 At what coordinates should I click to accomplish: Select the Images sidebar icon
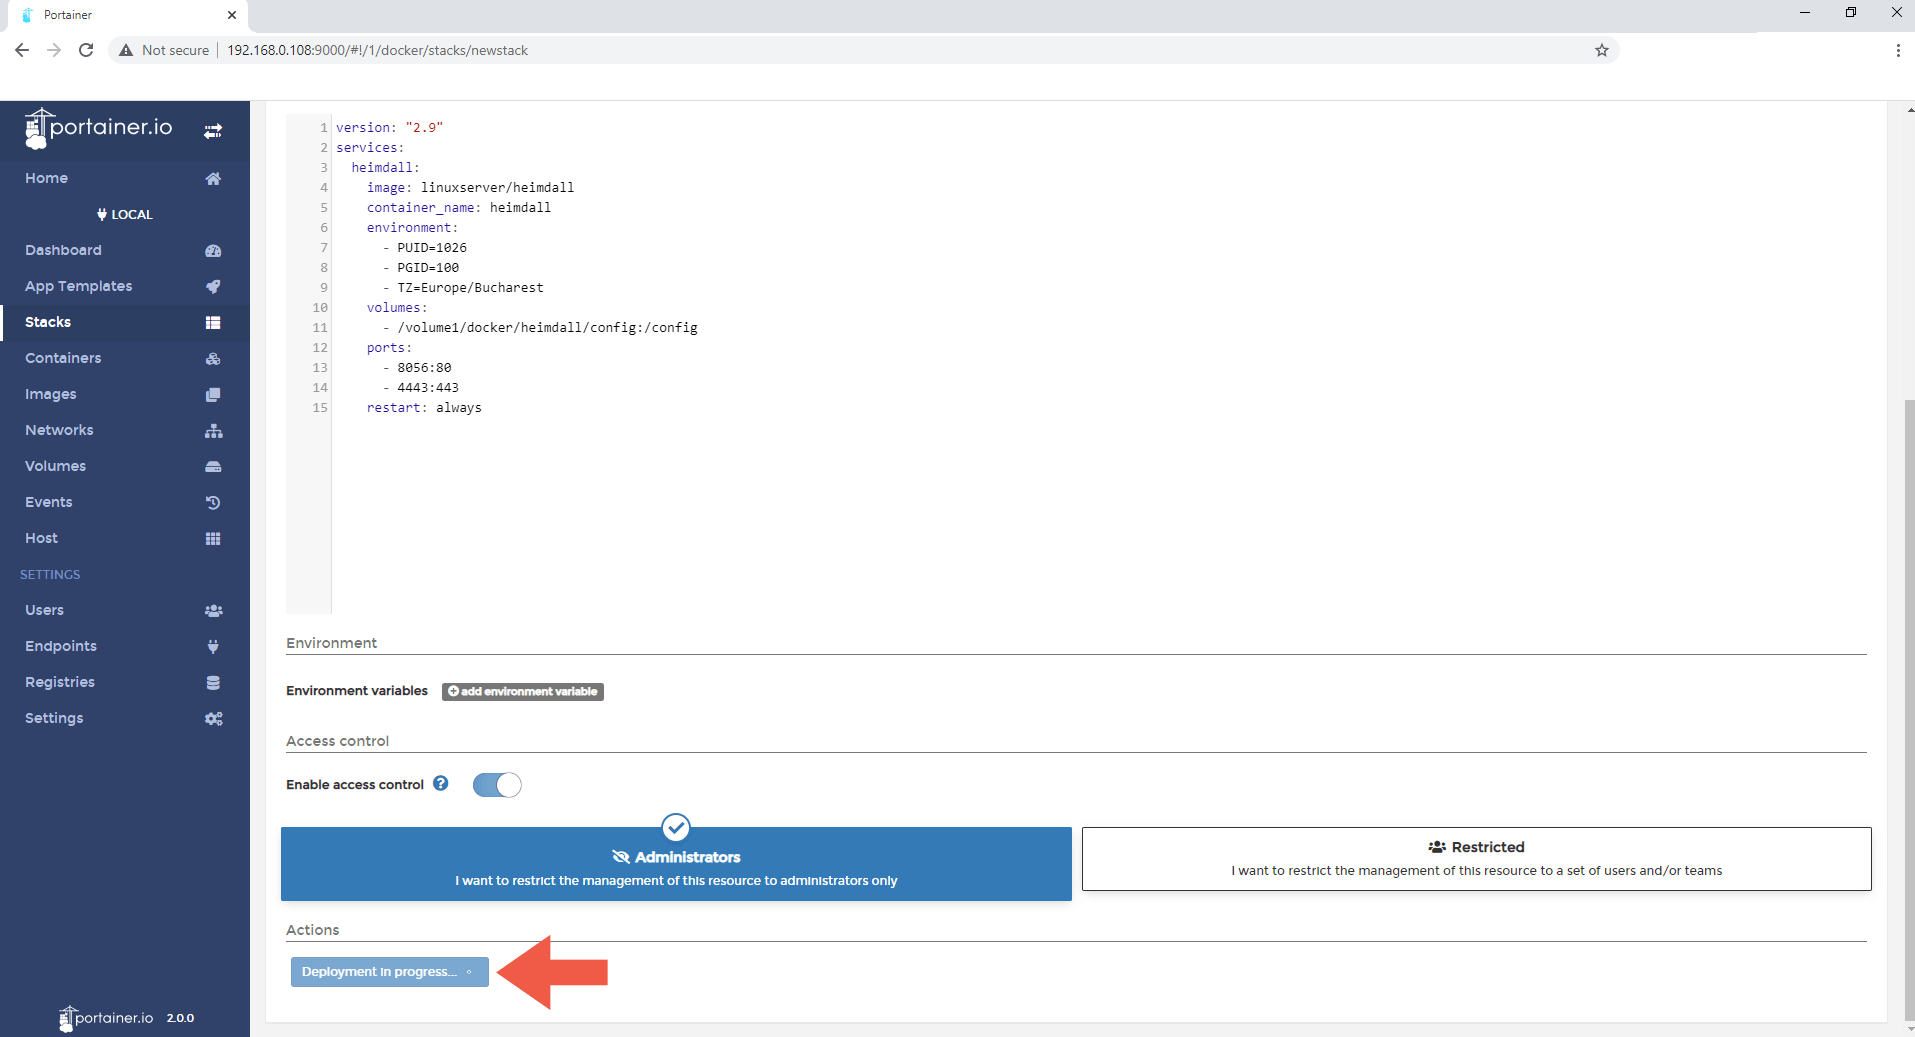click(213, 394)
